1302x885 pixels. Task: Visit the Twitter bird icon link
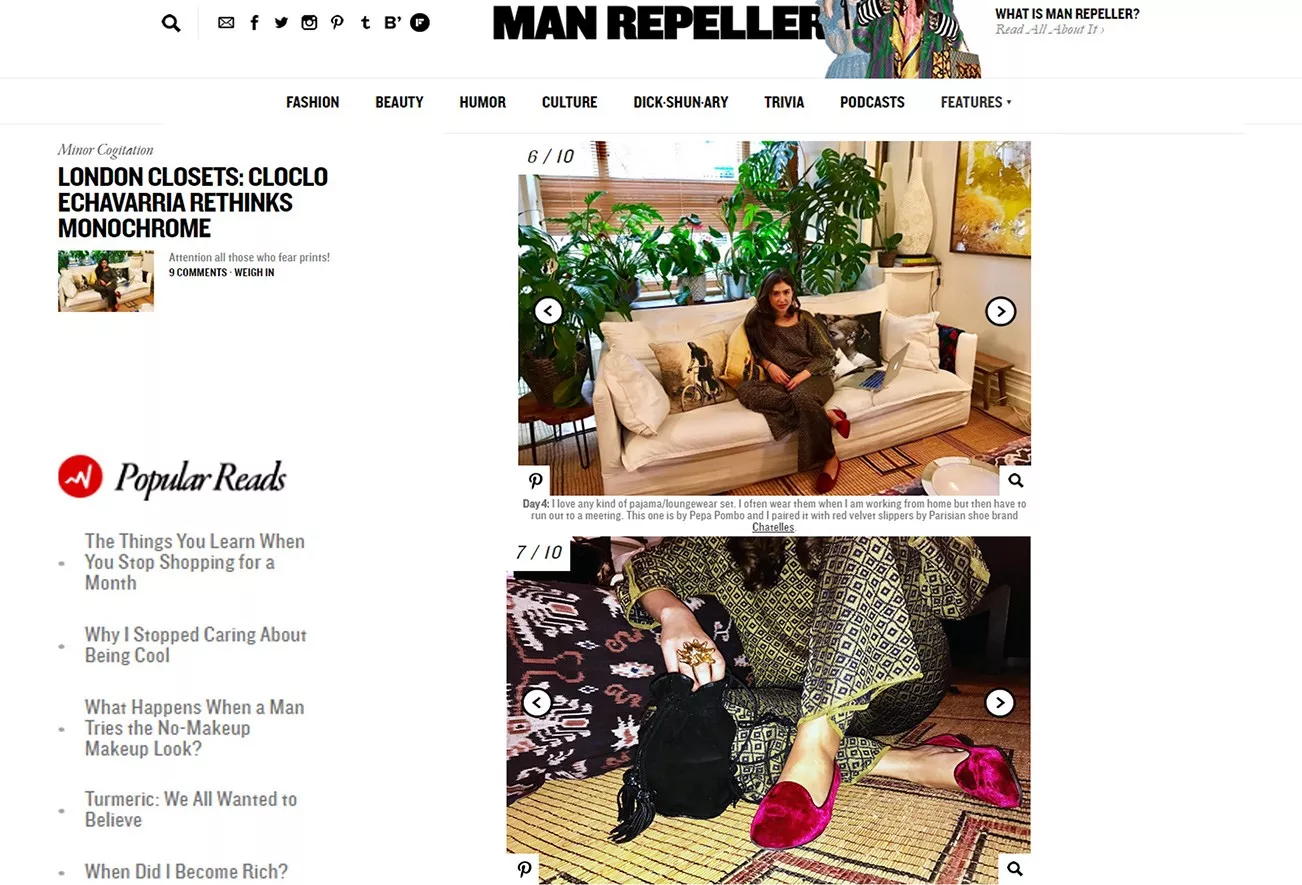281,23
